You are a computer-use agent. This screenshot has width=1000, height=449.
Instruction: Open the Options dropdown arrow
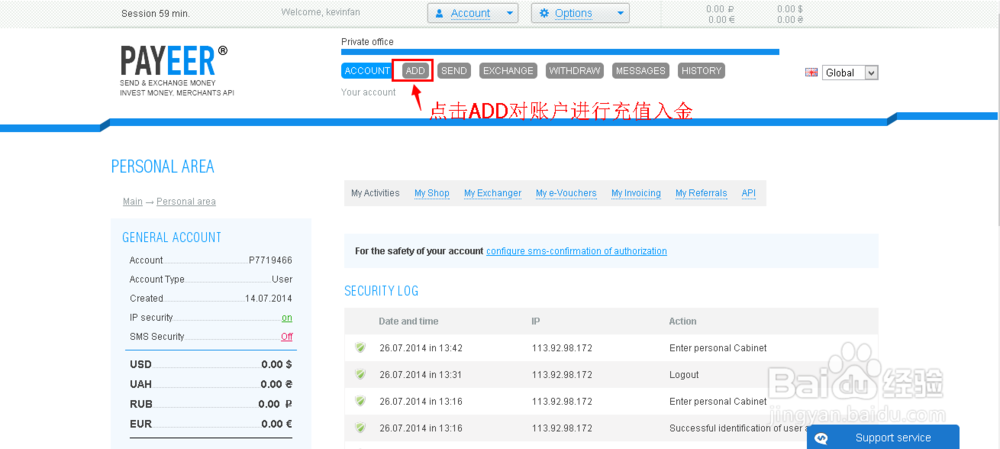coord(621,13)
